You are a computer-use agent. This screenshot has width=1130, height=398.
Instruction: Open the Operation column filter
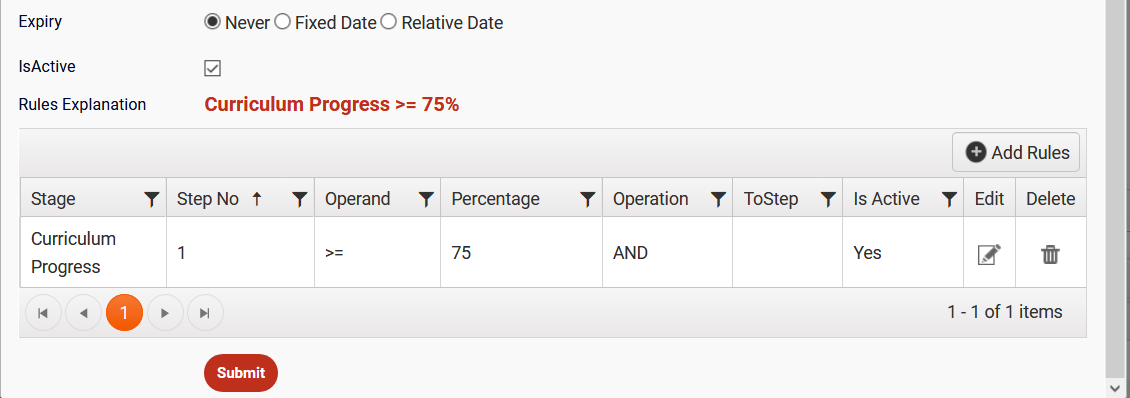[718, 200]
